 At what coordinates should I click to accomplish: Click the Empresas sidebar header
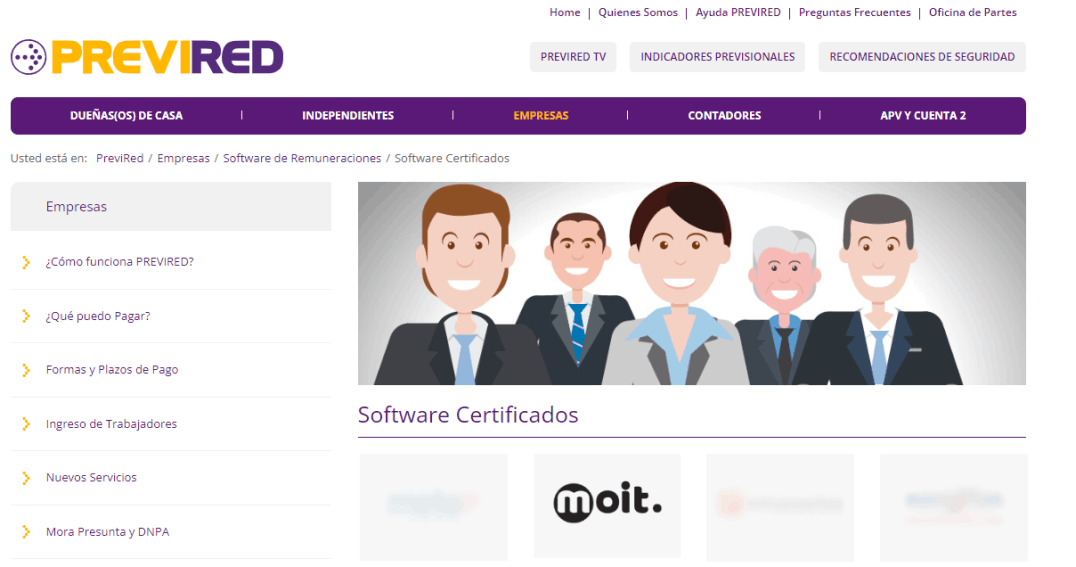pyautogui.click(x=171, y=207)
